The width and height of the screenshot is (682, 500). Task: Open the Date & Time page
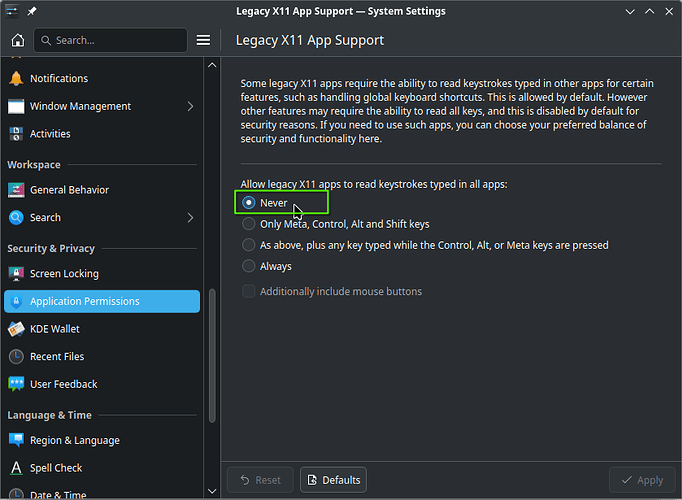102,494
